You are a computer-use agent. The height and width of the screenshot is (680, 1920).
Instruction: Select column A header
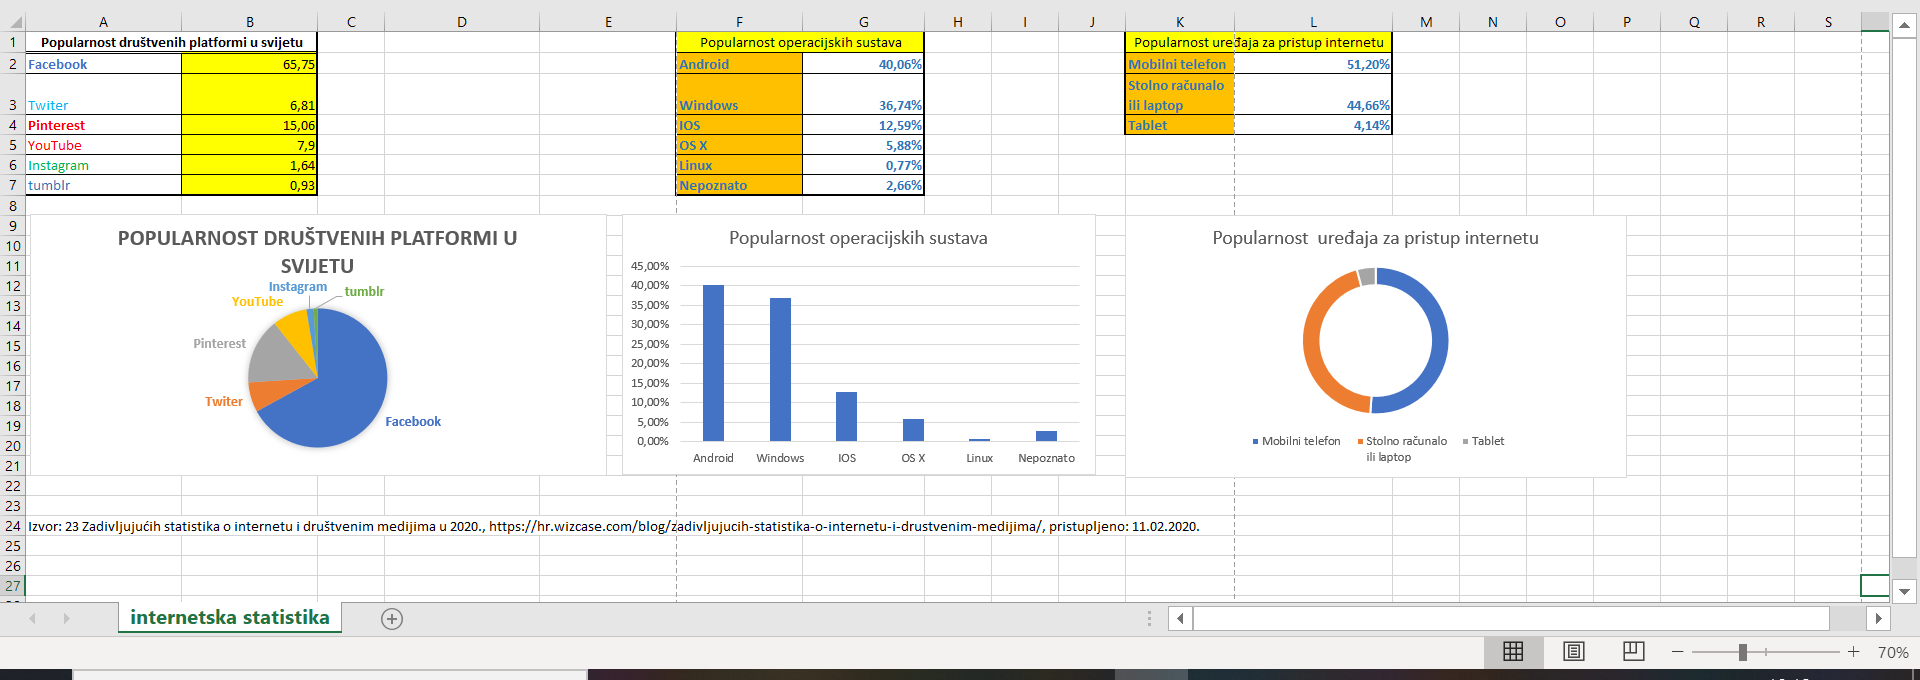[x=103, y=22]
